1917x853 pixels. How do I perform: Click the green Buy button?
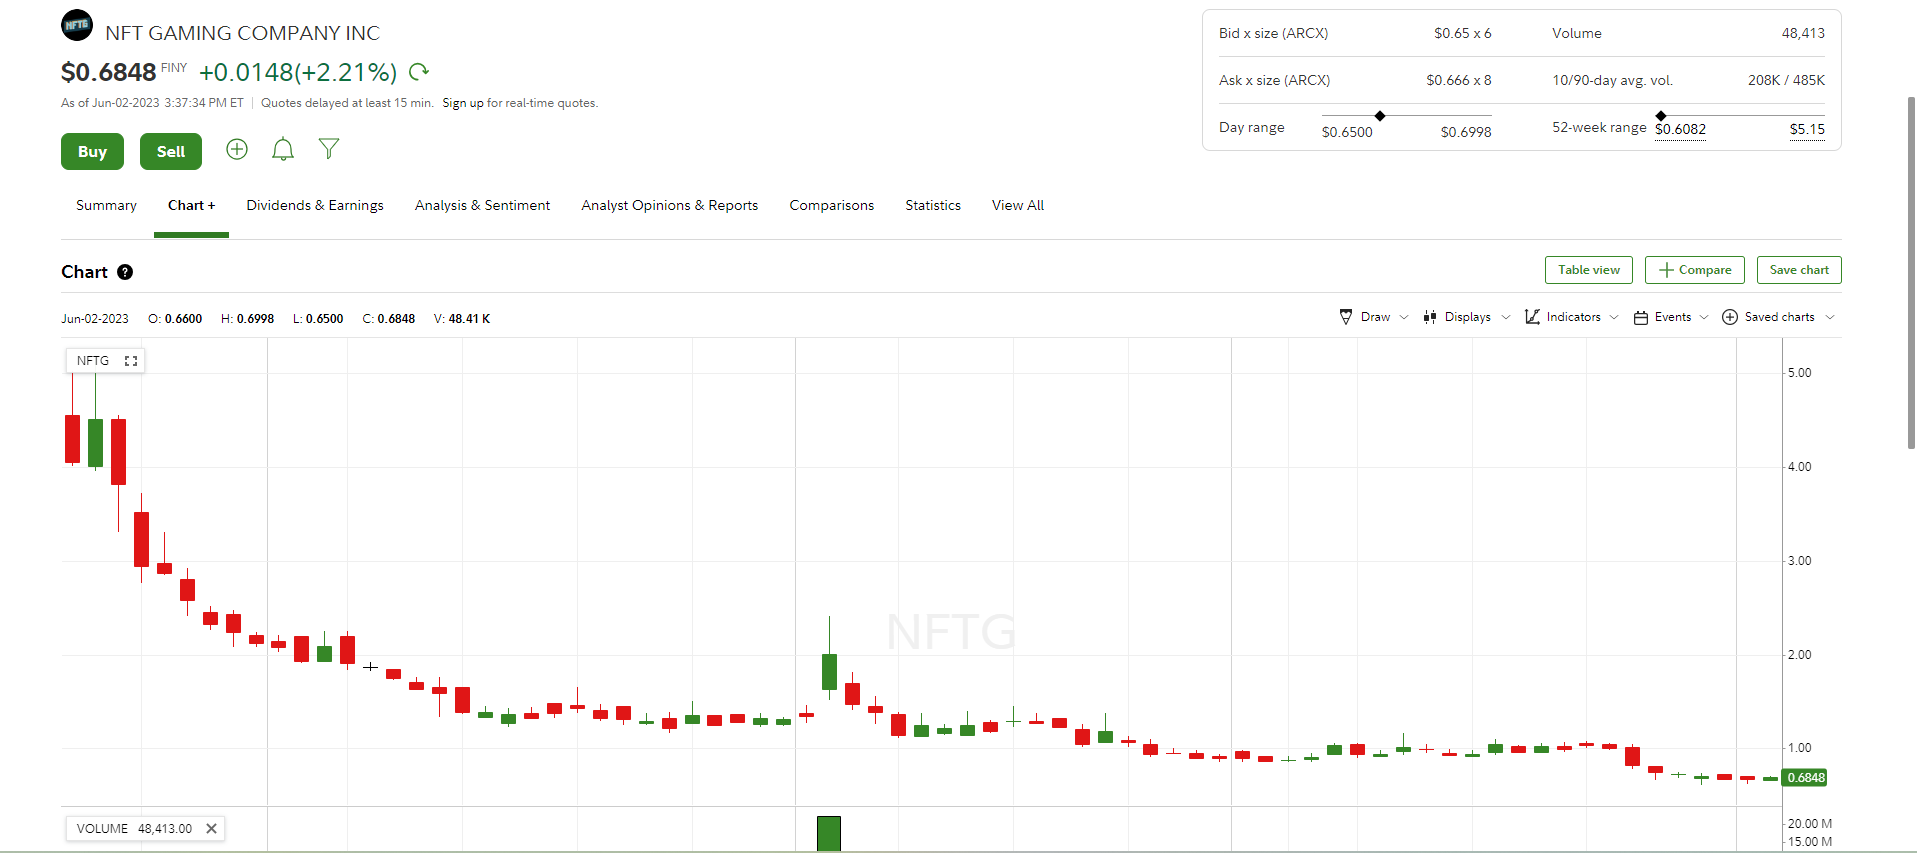[92, 151]
